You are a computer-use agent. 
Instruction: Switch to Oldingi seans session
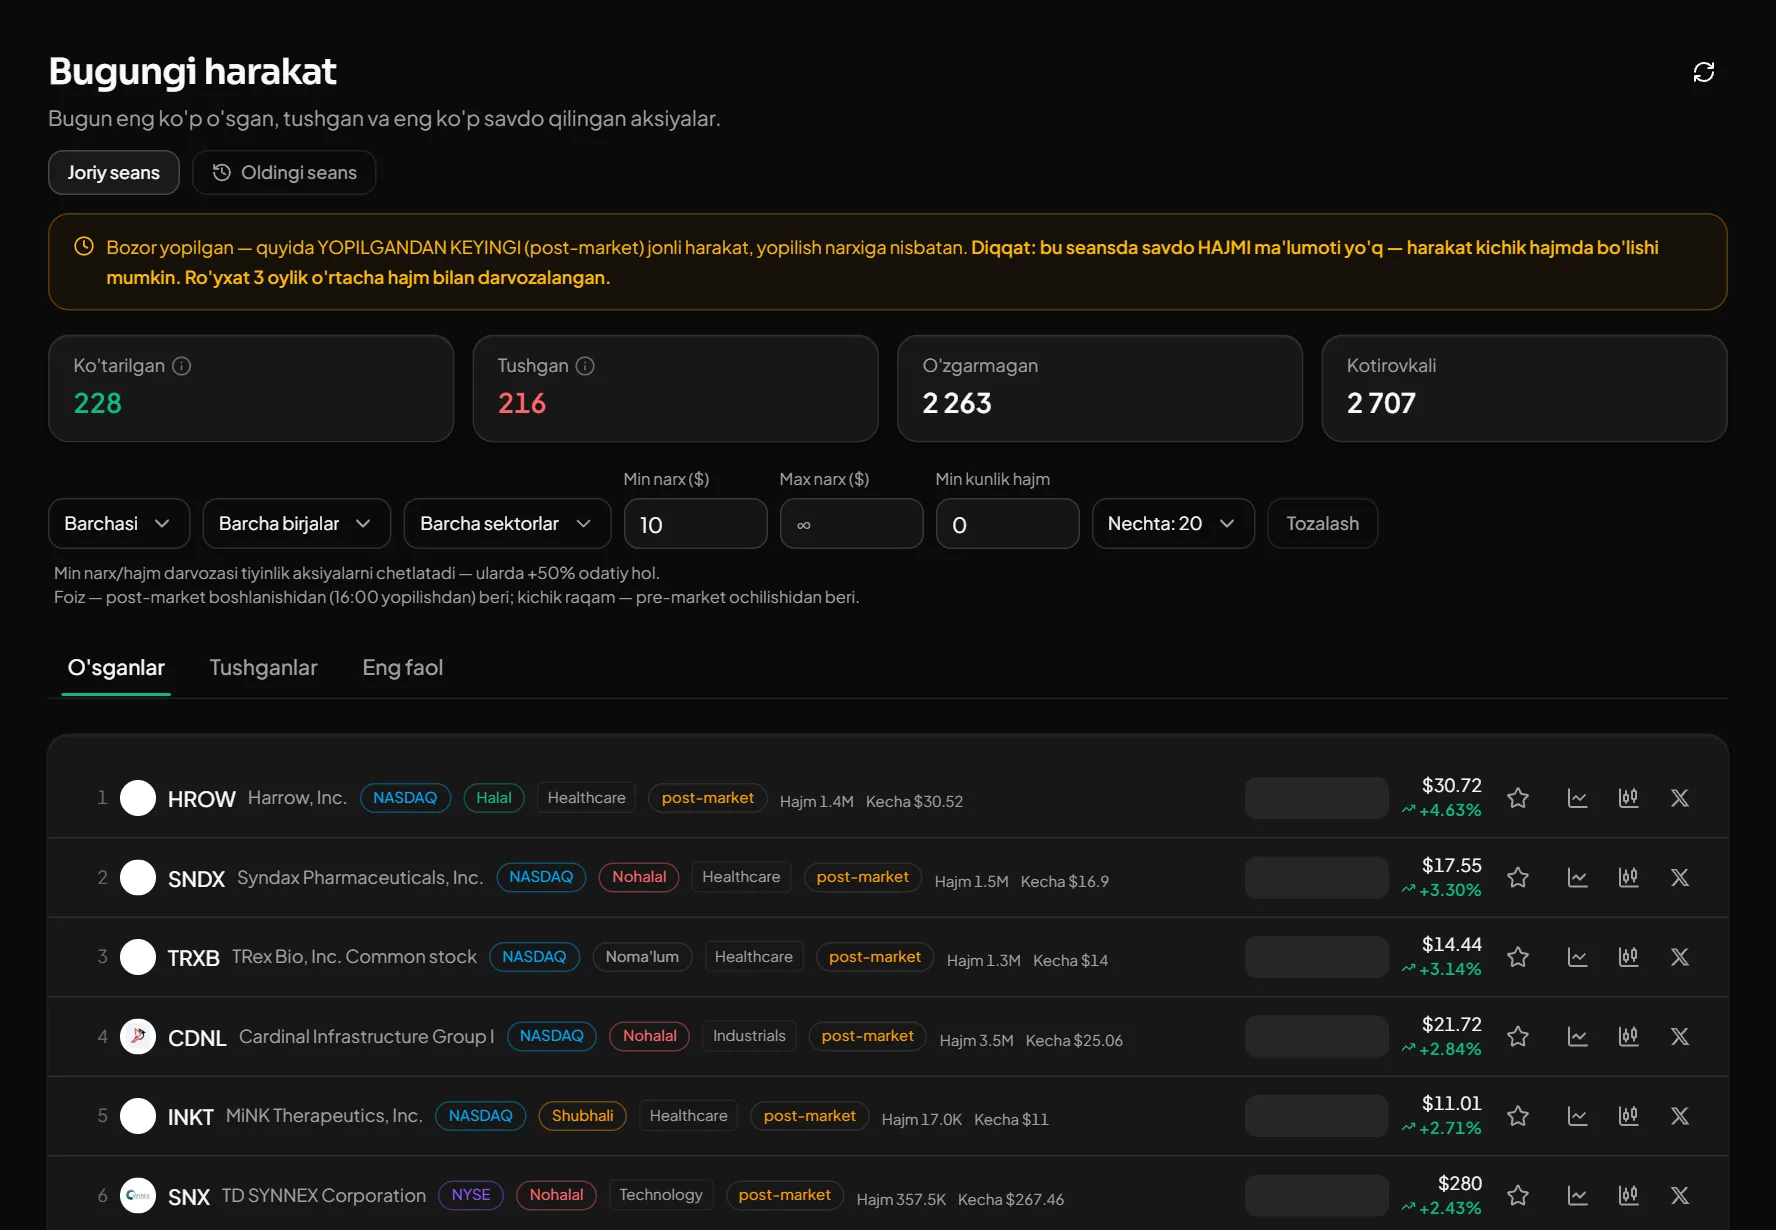284,172
